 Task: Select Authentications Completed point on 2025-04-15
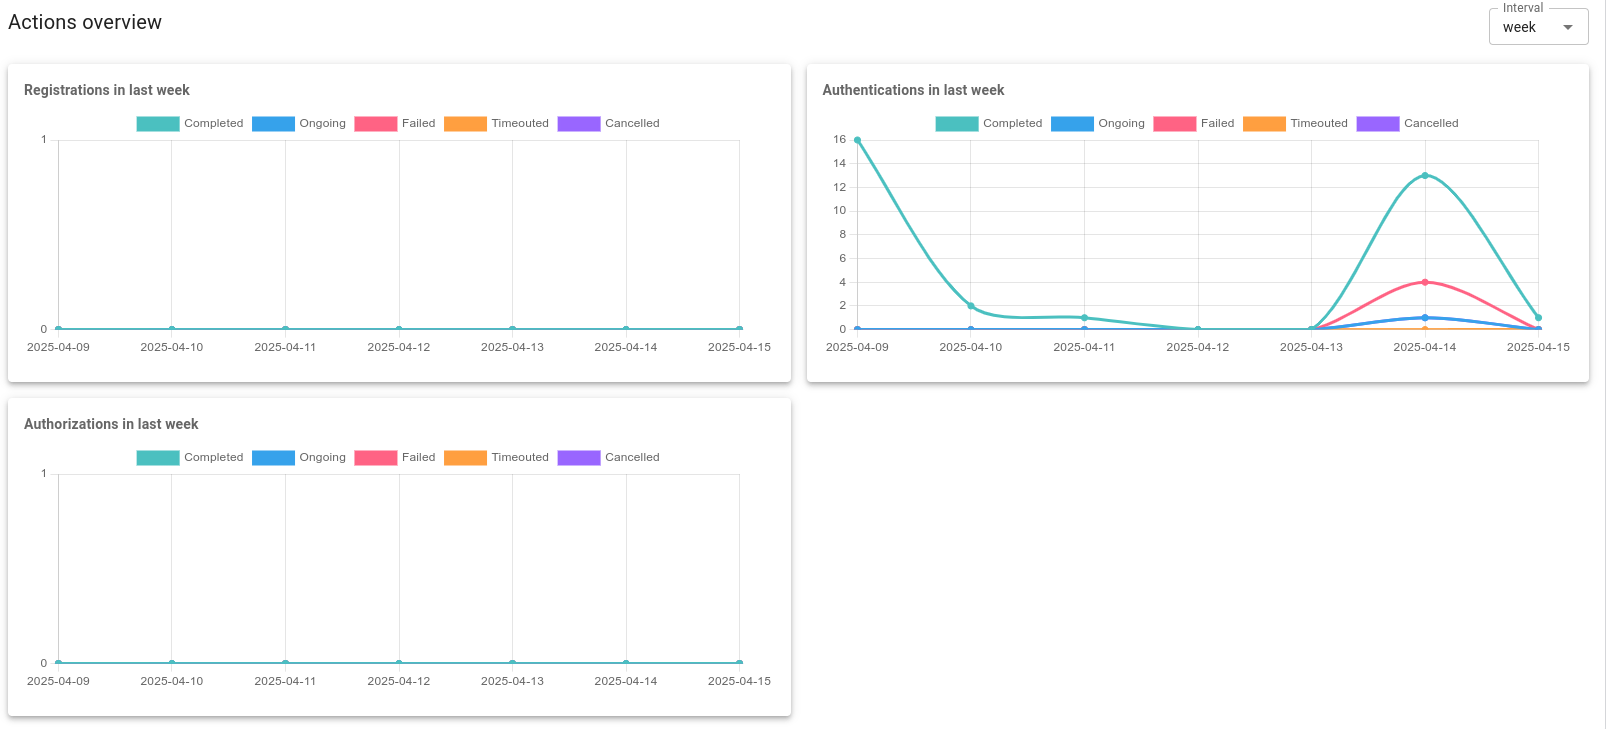[x=1538, y=318]
